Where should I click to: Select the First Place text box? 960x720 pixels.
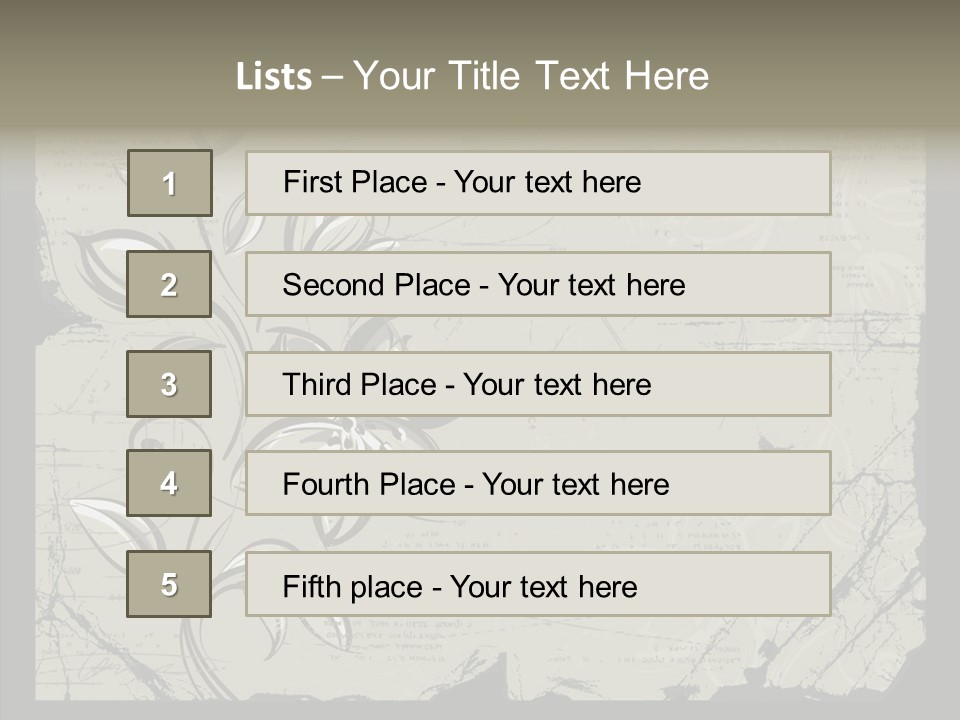click(x=538, y=183)
